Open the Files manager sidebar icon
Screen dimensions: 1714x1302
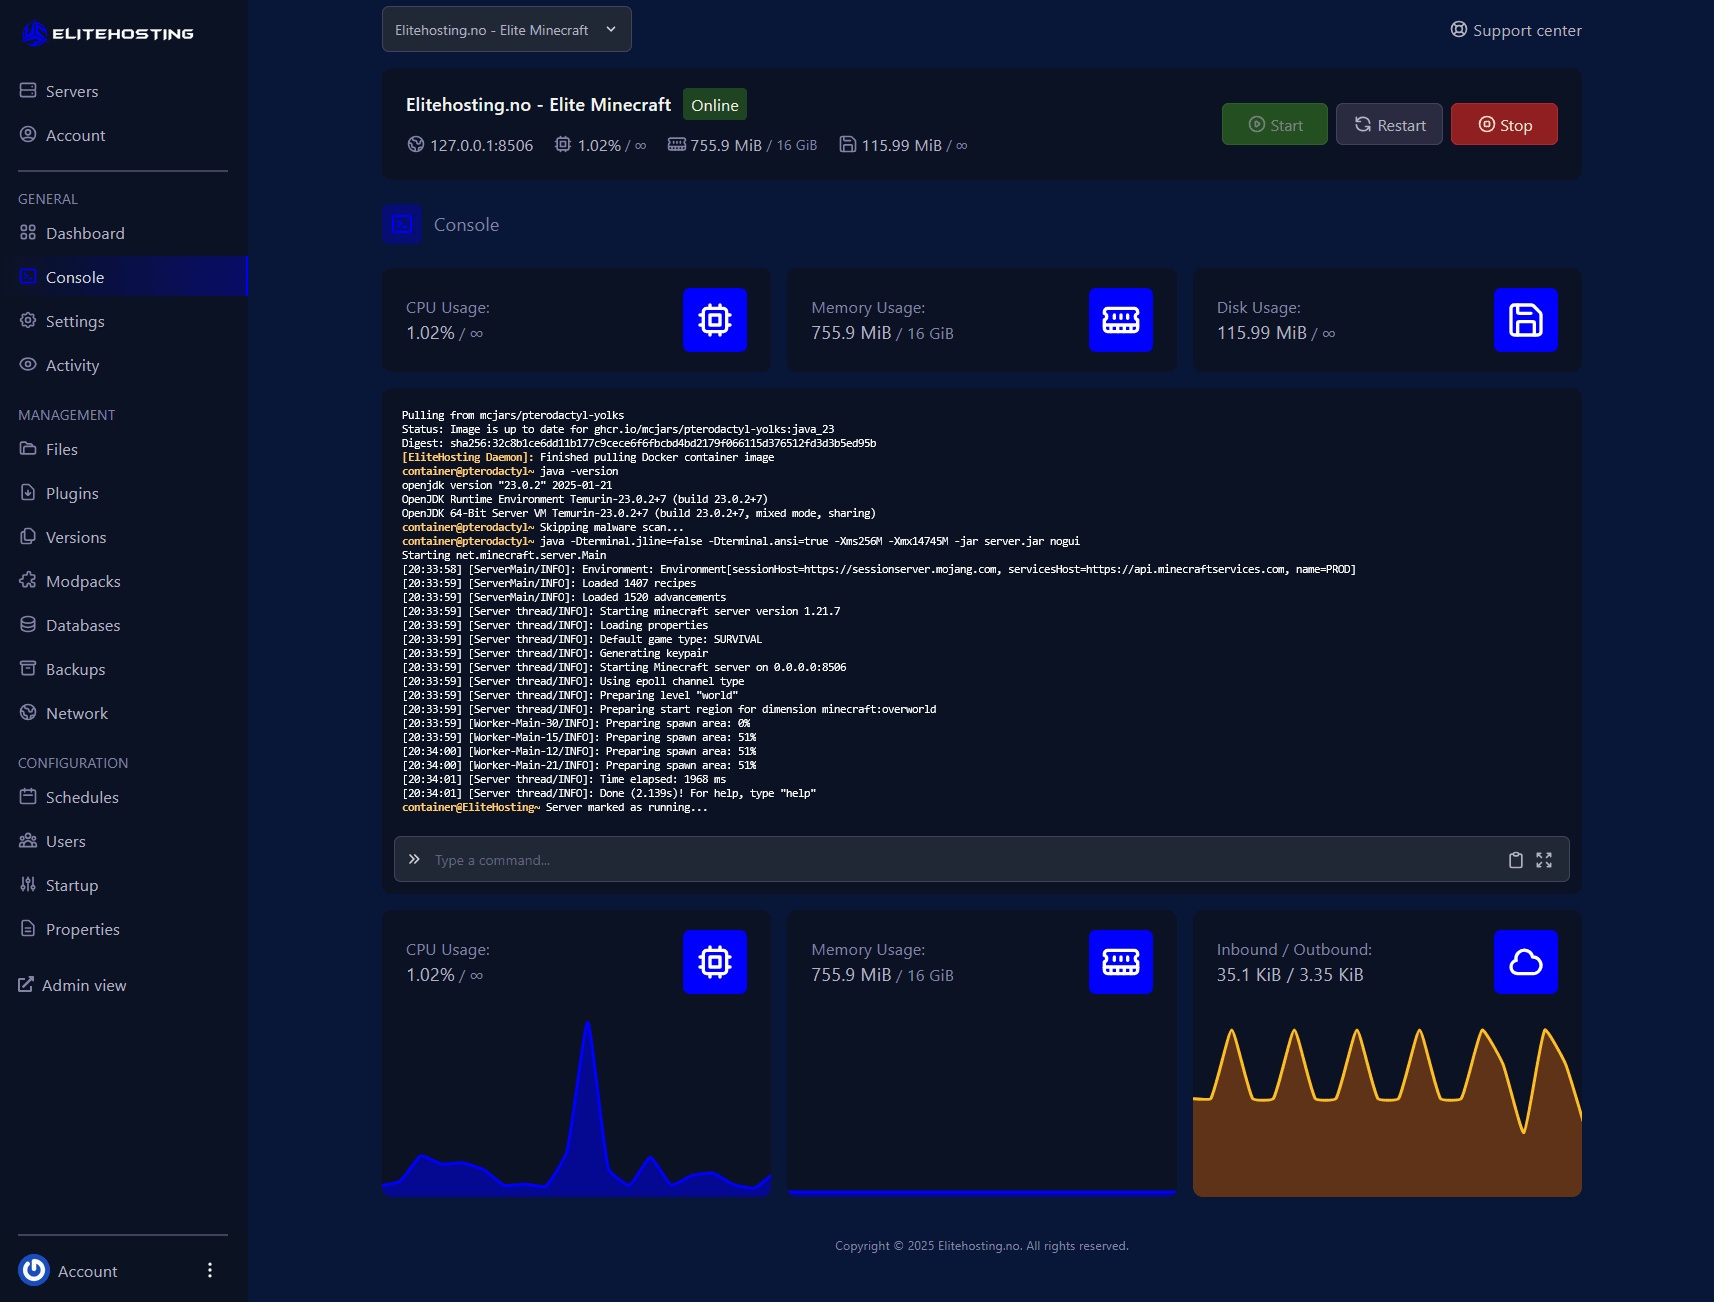(29, 449)
